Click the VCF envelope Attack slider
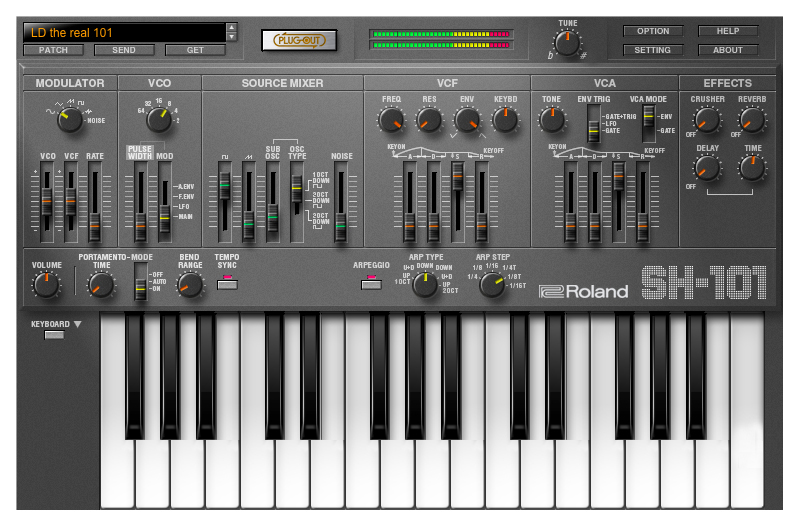800x530 pixels. [x=409, y=203]
